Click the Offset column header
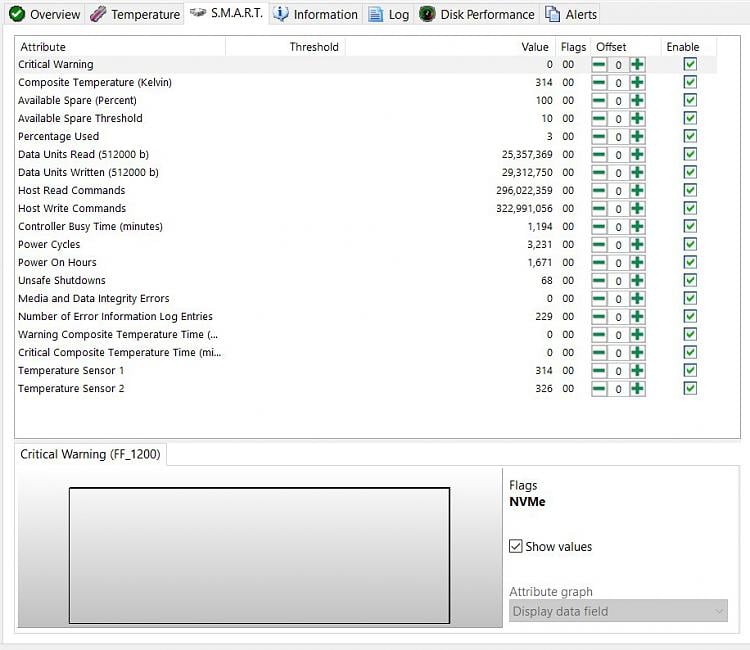This screenshot has height=650, width=750. [x=626, y=47]
